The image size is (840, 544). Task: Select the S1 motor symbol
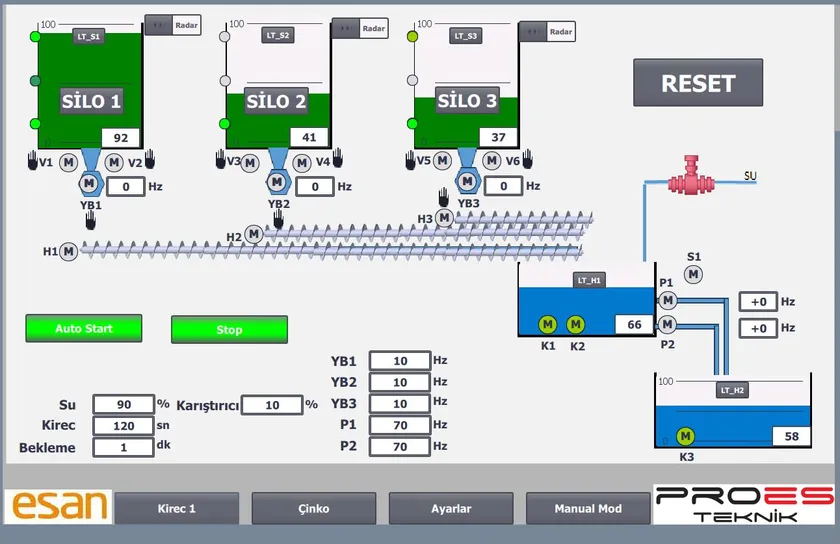click(x=693, y=274)
